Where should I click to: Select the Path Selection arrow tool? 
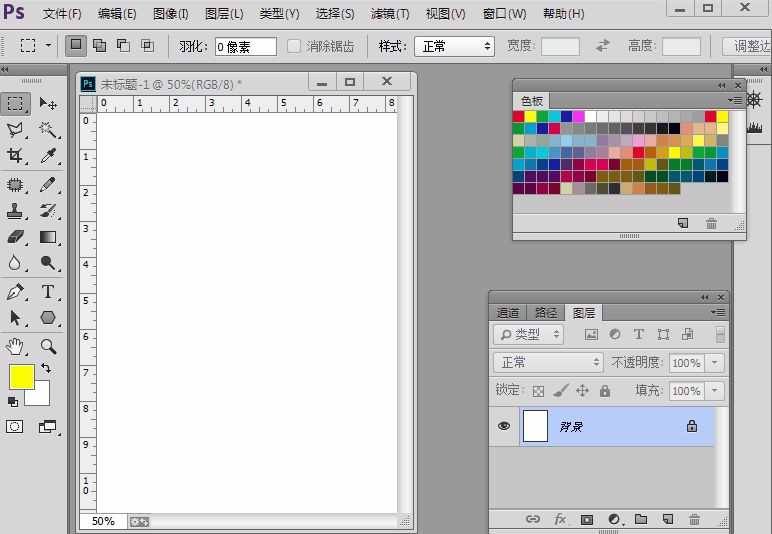pyautogui.click(x=15, y=318)
